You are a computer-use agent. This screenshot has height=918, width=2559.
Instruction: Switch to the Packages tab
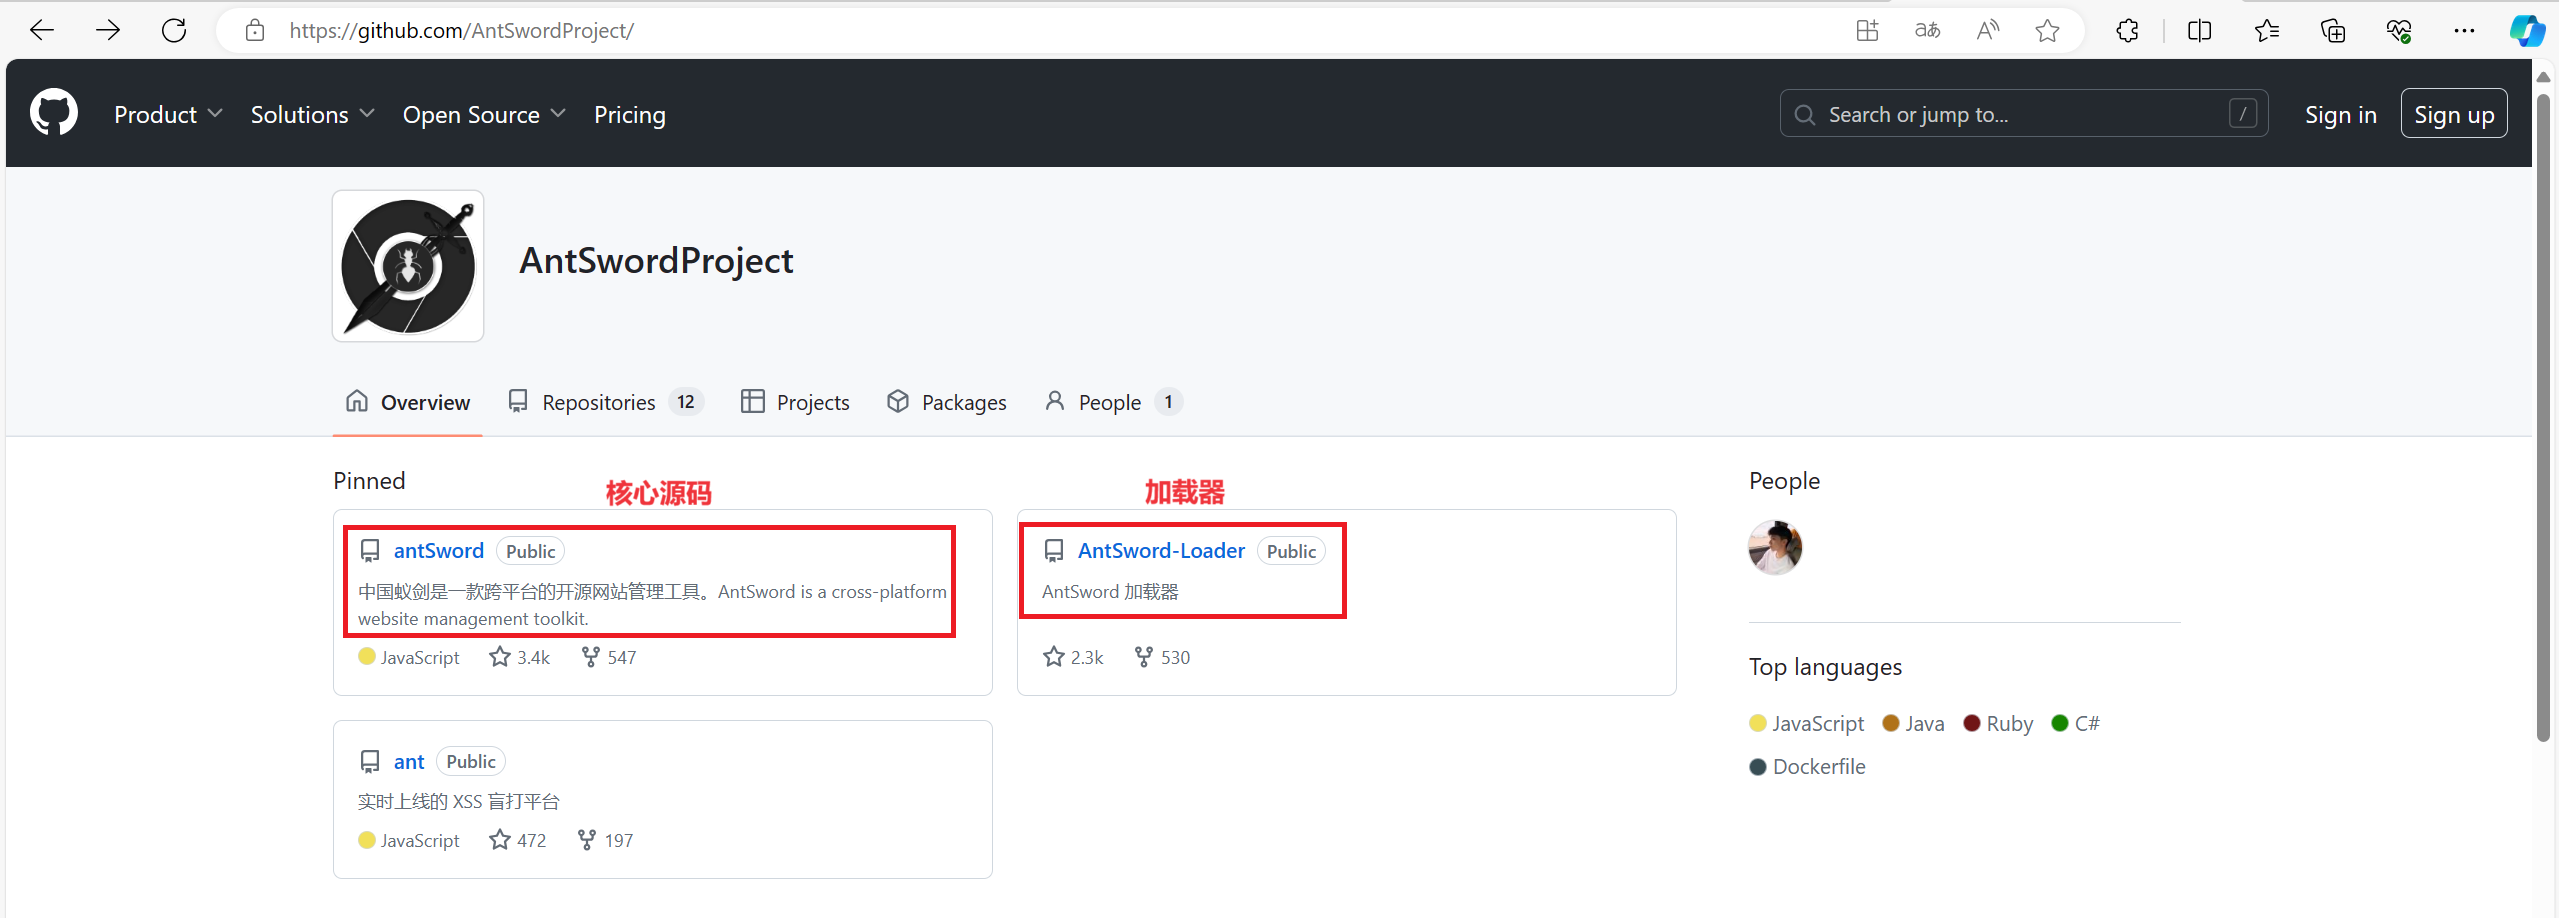(x=946, y=402)
